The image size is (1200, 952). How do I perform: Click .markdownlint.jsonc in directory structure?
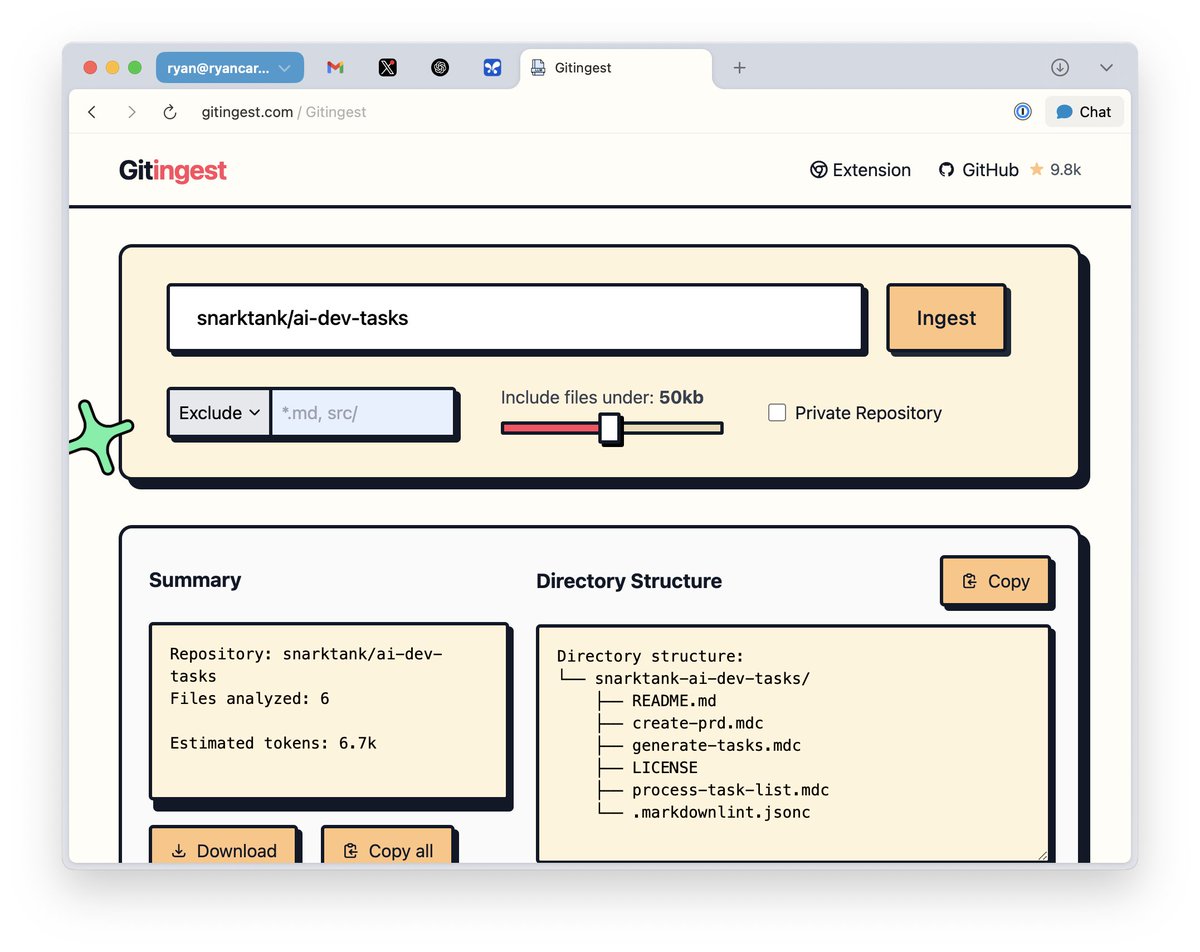721,812
